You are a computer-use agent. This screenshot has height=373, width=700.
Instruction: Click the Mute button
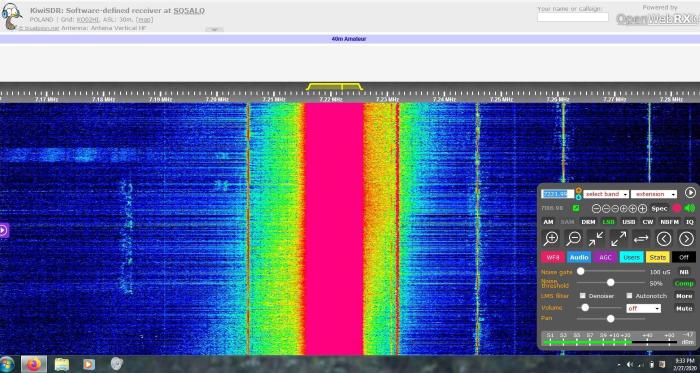(684, 308)
